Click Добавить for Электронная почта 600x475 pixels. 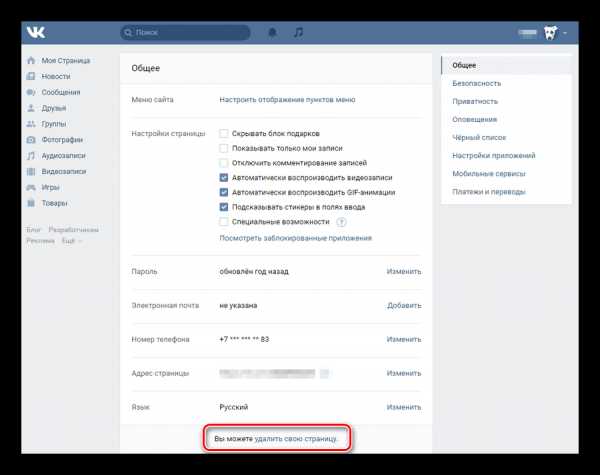(x=404, y=305)
